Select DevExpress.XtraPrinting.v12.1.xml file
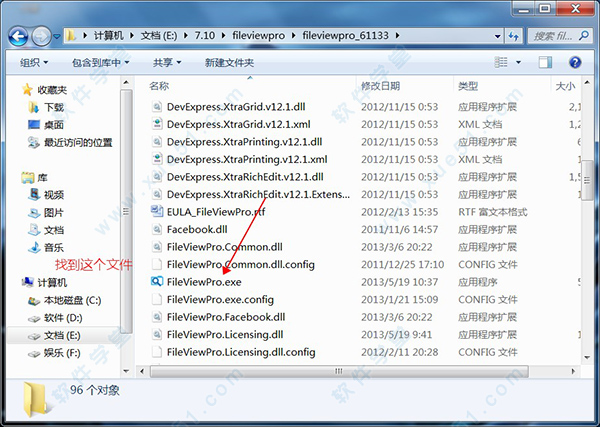The height and width of the screenshot is (427, 600). [247, 160]
